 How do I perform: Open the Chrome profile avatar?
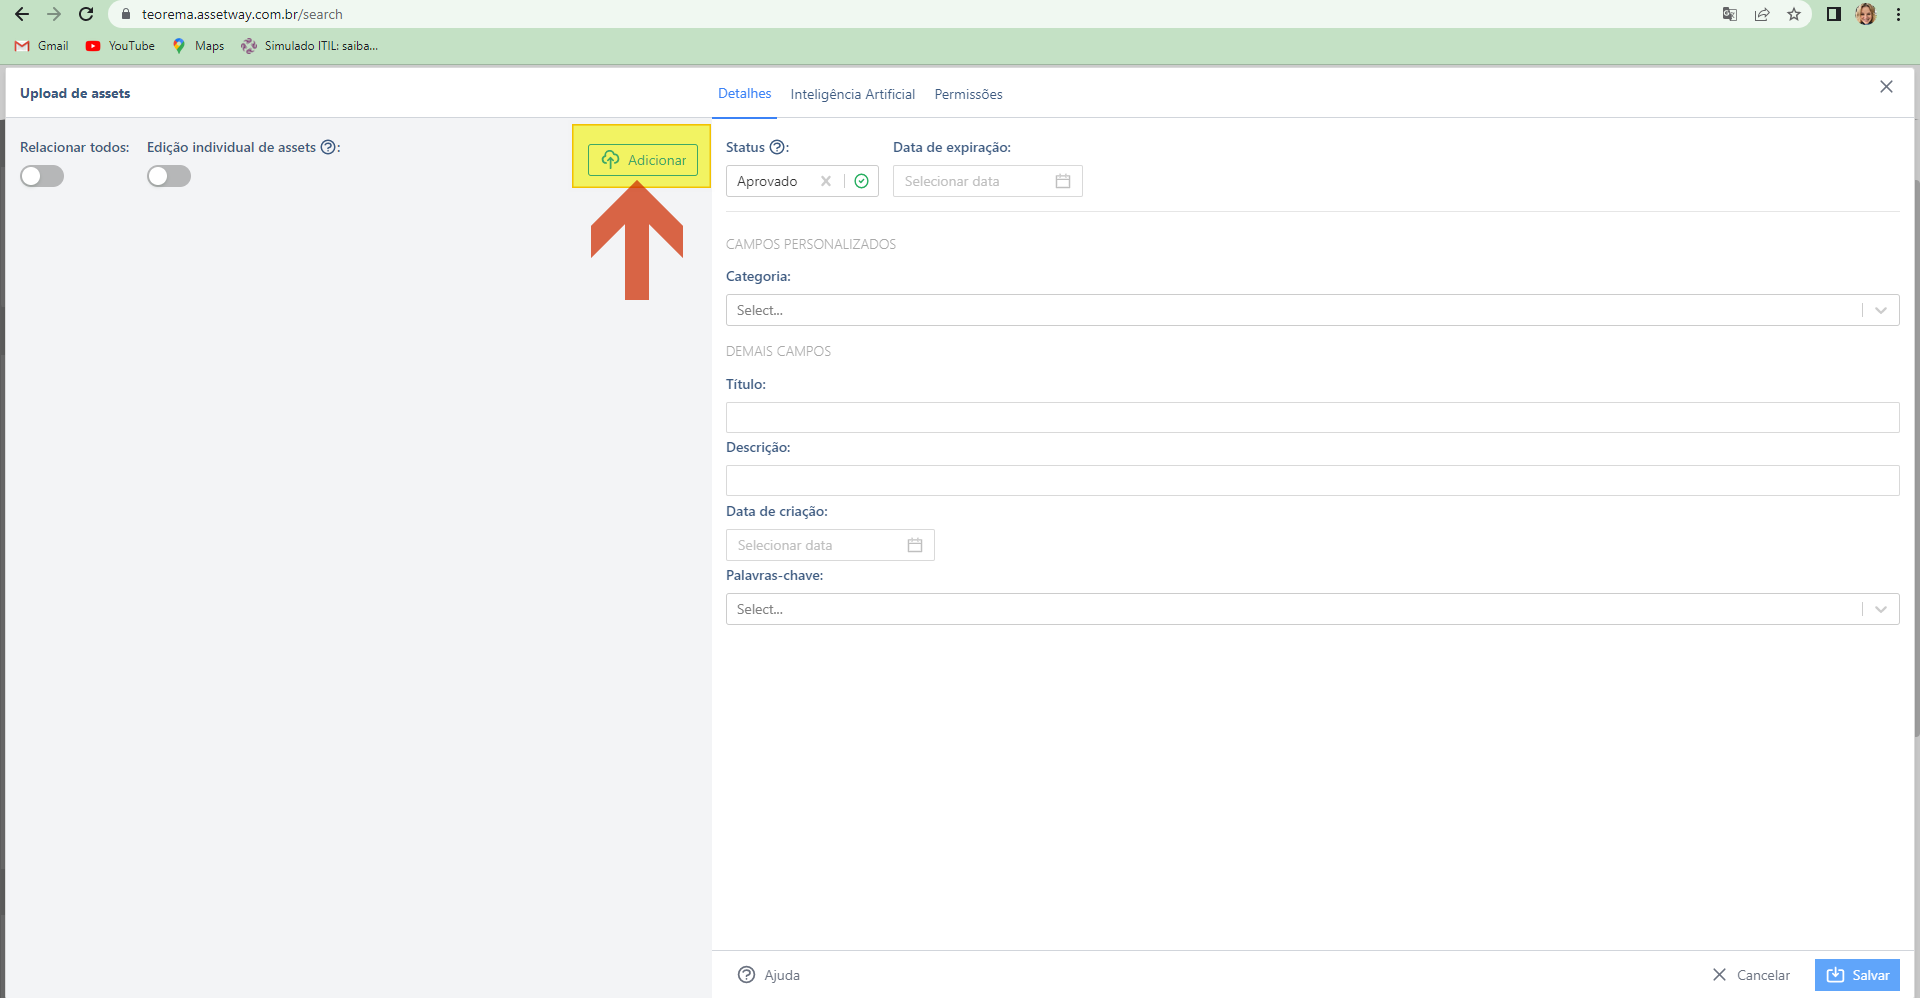click(x=1866, y=14)
